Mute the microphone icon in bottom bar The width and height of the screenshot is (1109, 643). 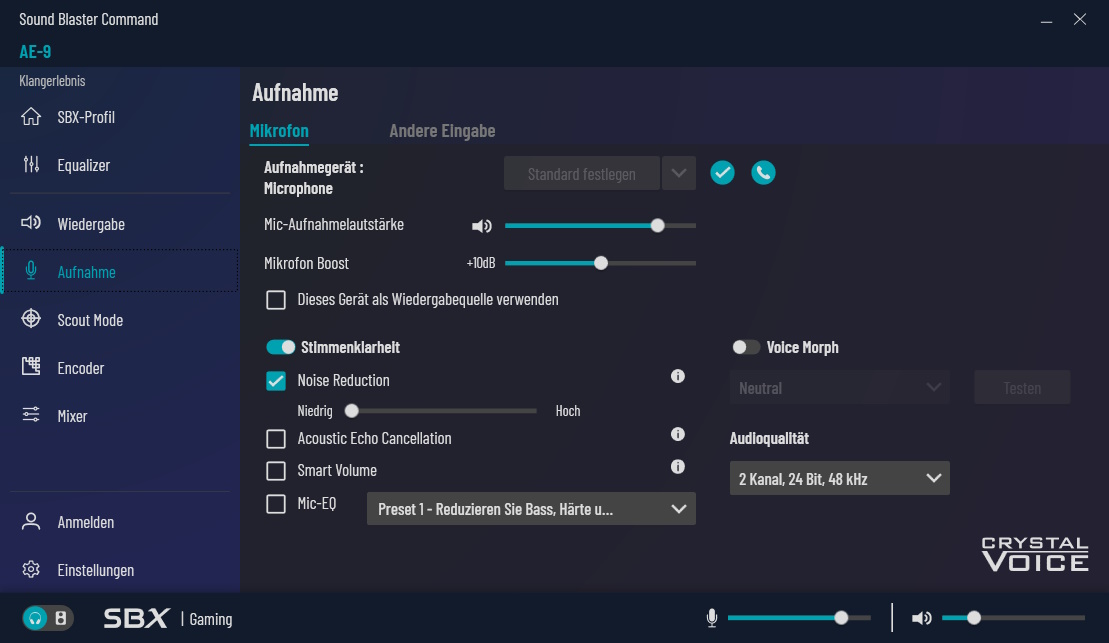712,618
